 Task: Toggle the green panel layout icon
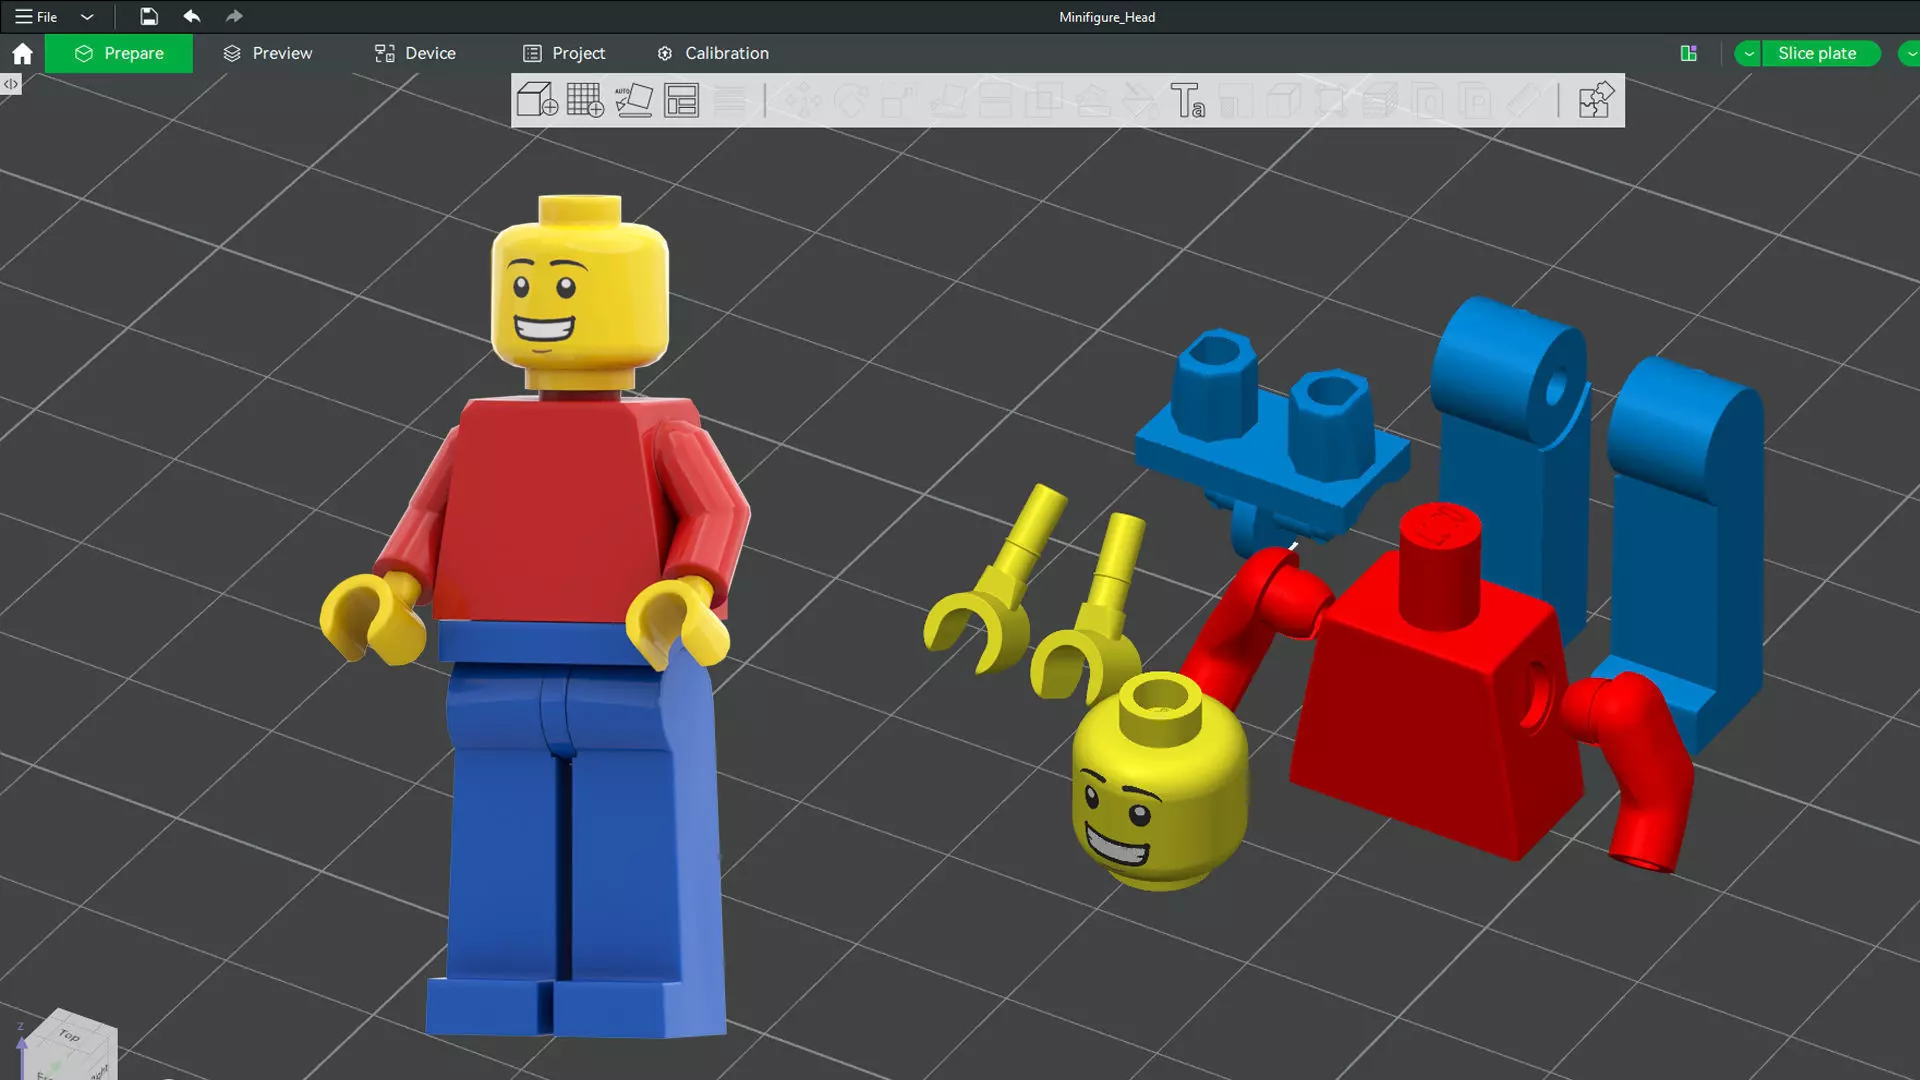(1689, 53)
